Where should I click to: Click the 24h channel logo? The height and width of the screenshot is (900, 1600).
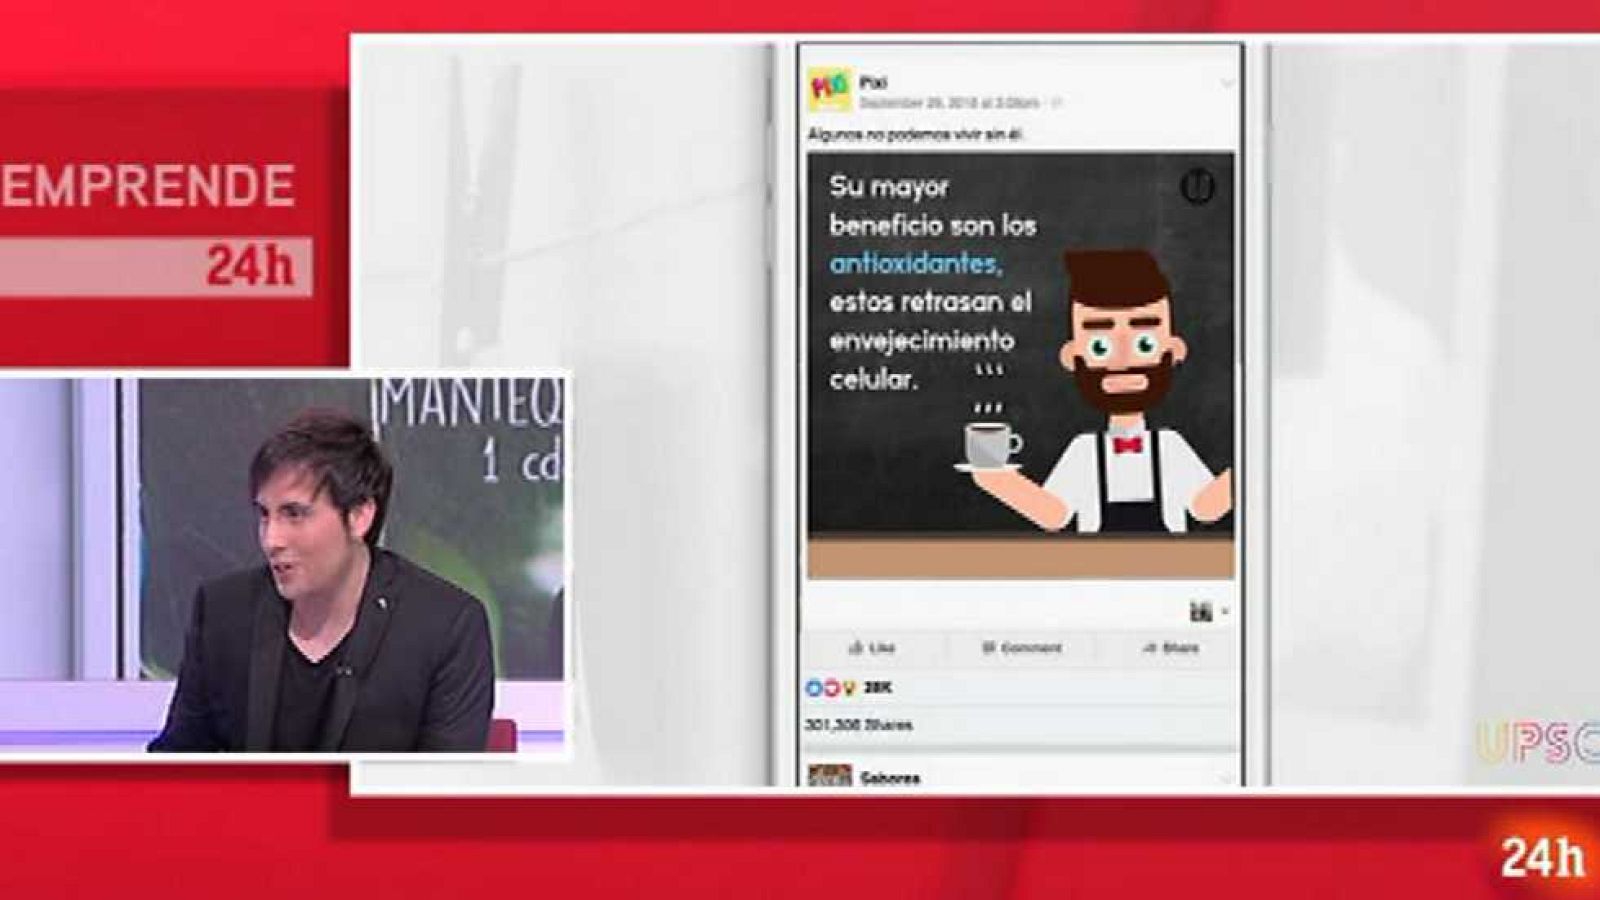(x=1542, y=855)
